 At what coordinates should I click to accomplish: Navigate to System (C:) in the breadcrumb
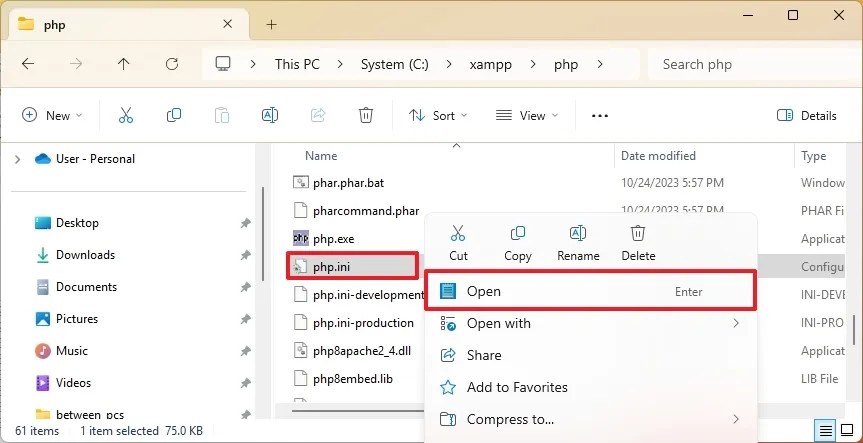click(395, 64)
